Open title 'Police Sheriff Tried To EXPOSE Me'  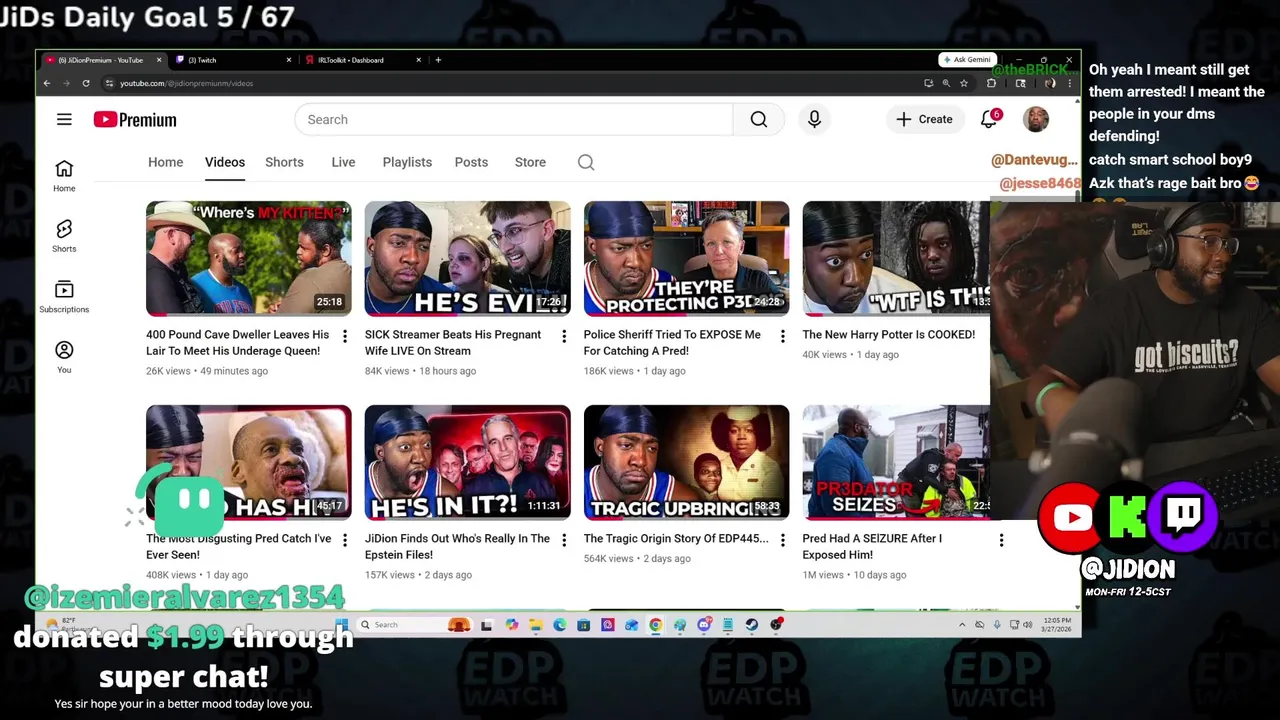[x=672, y=342]
